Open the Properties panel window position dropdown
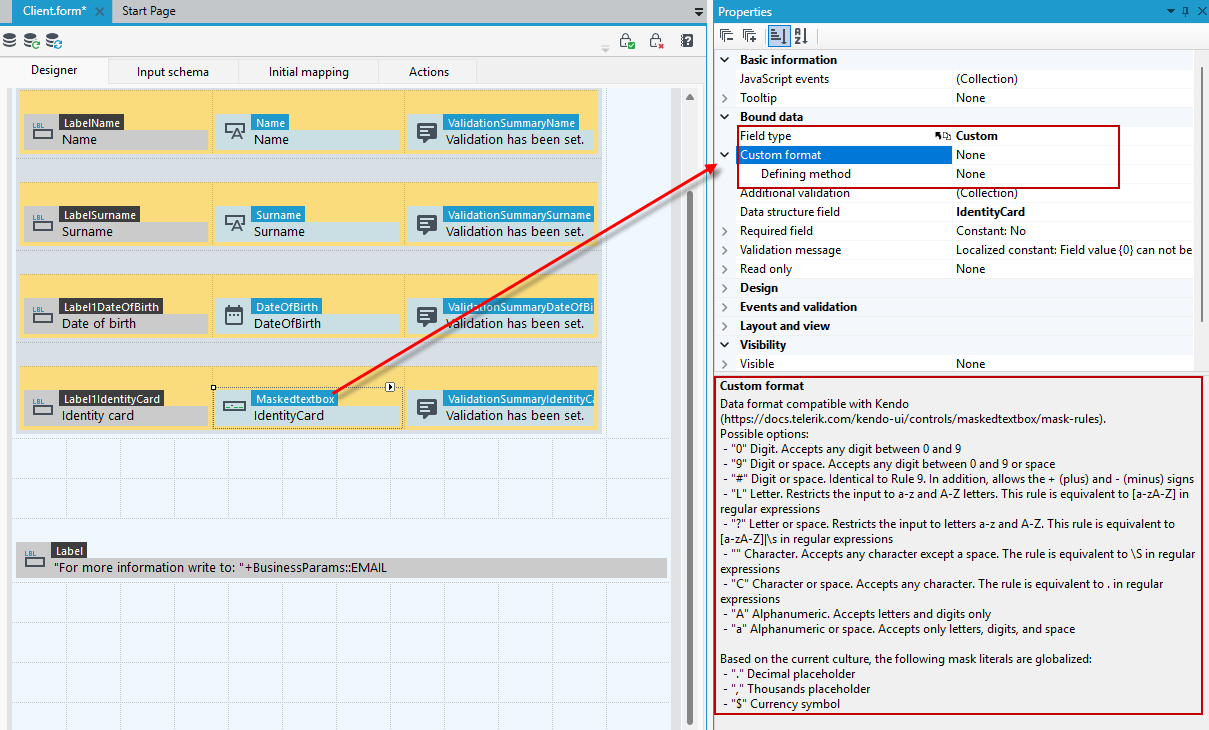1209x730 pixels. pos(1171,11)
